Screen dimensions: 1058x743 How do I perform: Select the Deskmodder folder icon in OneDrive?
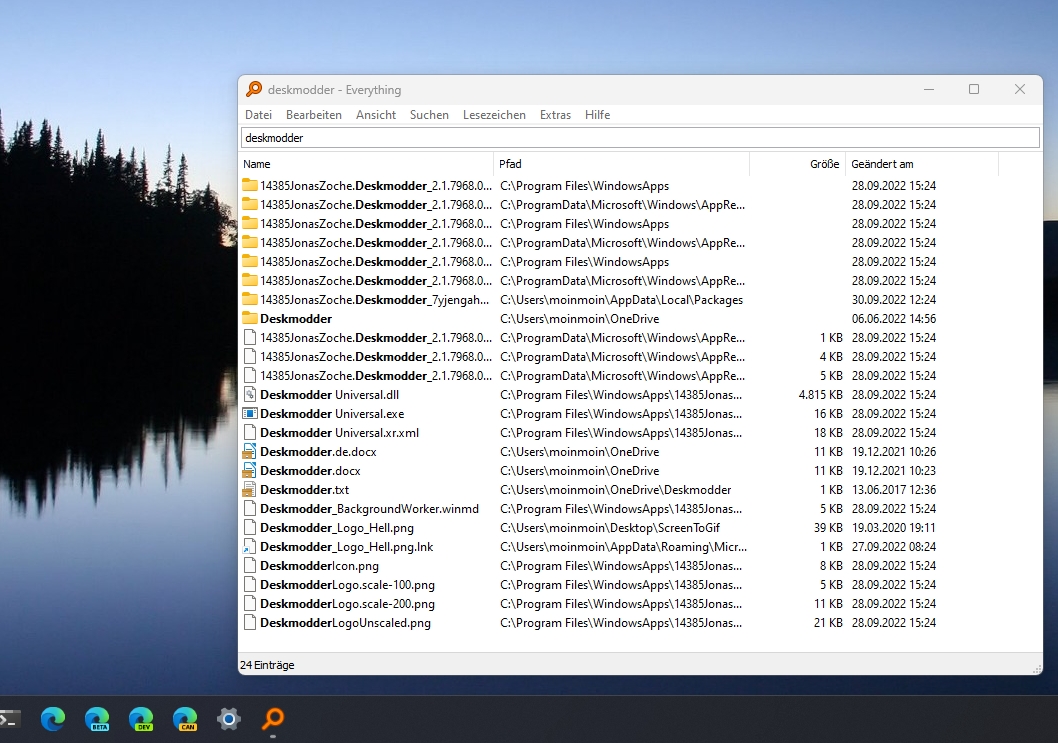250,319
